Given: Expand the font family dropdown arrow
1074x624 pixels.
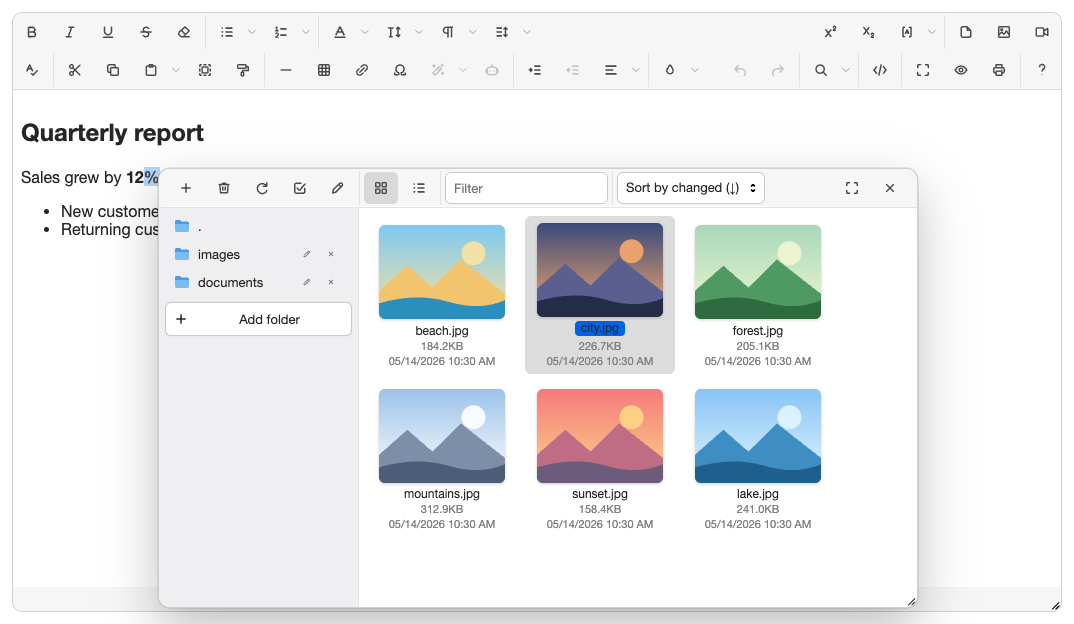Looking at the screenshot, I should tap(364, 32).
